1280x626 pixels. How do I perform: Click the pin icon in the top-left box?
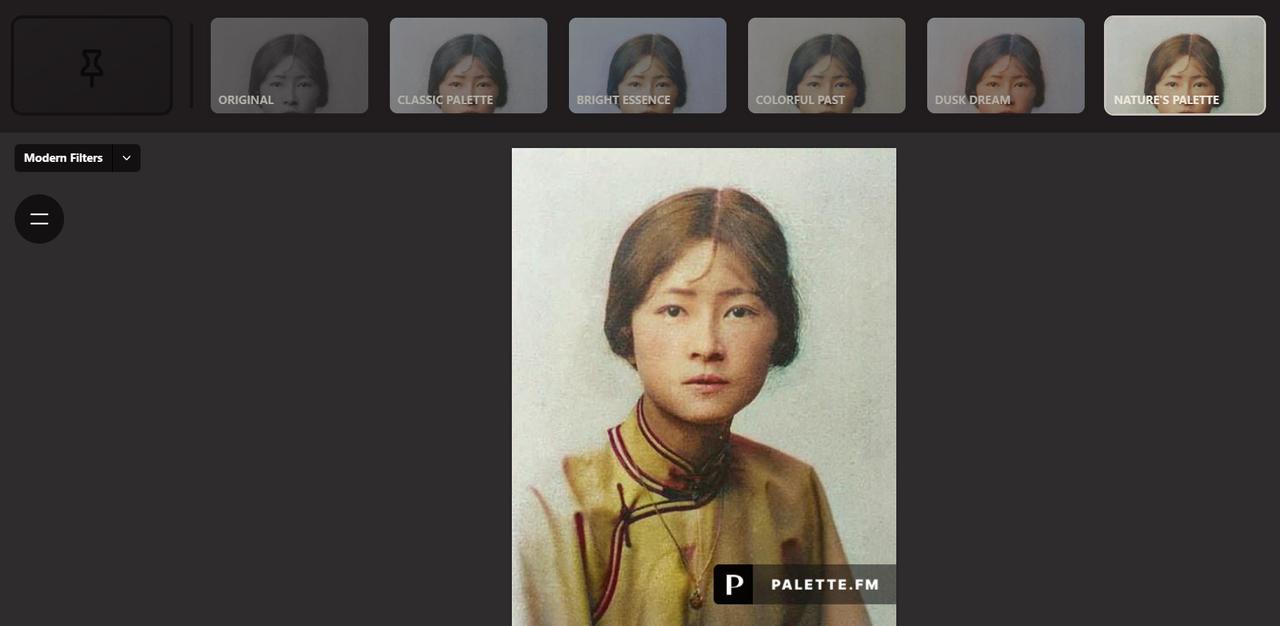click(x=92, y=66)
